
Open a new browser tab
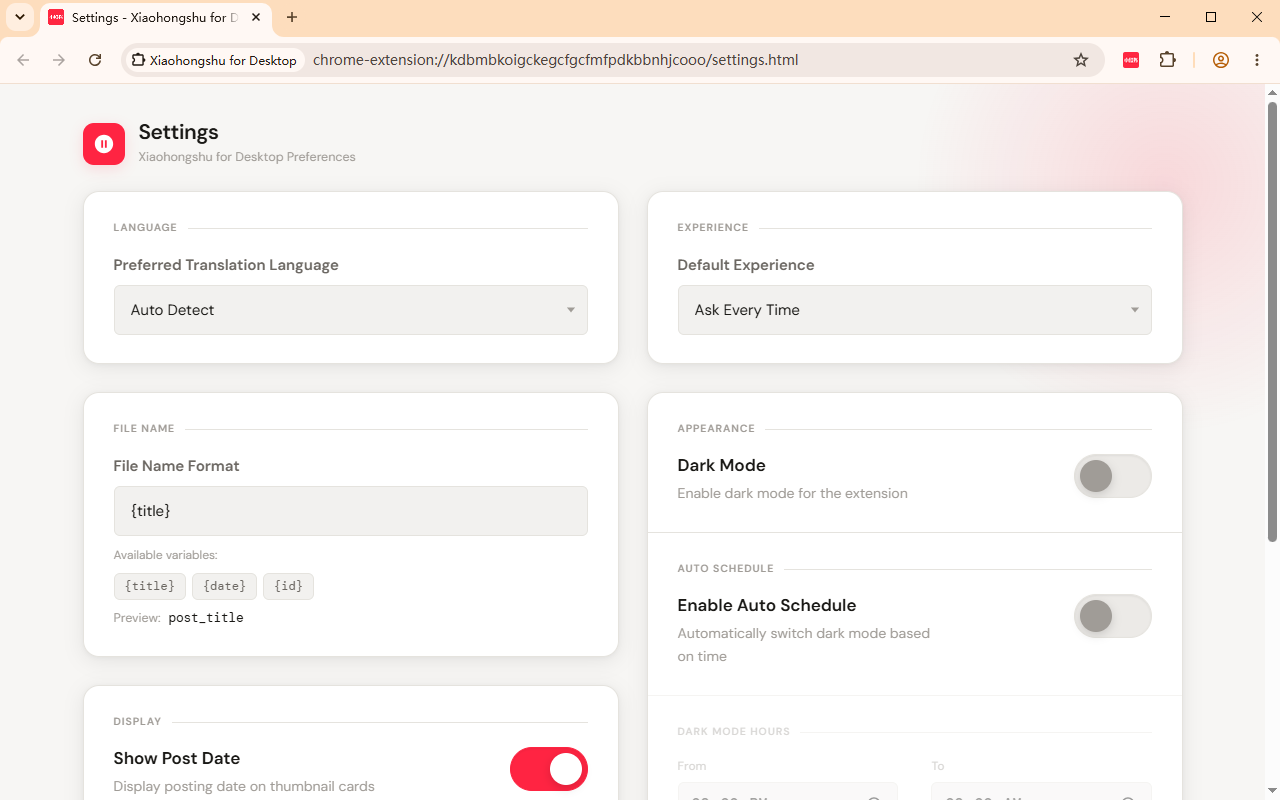pyautogui.click(x=292, y=17)
